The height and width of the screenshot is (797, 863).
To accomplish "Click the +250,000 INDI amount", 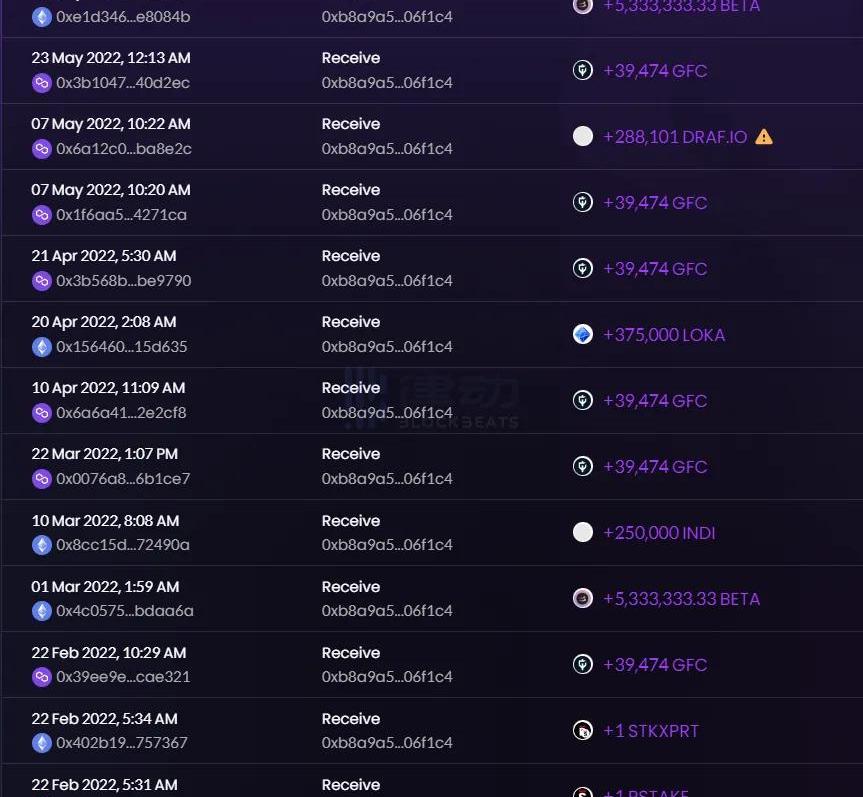I will coord(659,533).
